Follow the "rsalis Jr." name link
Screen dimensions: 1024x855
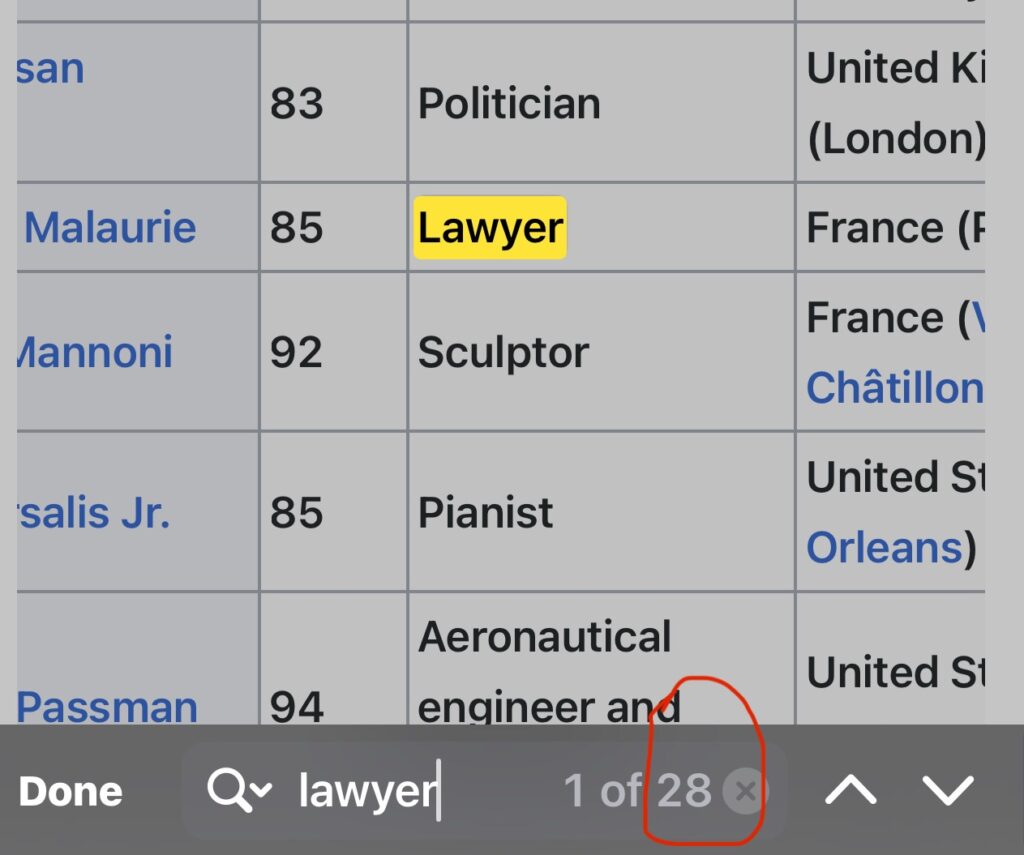93,513
